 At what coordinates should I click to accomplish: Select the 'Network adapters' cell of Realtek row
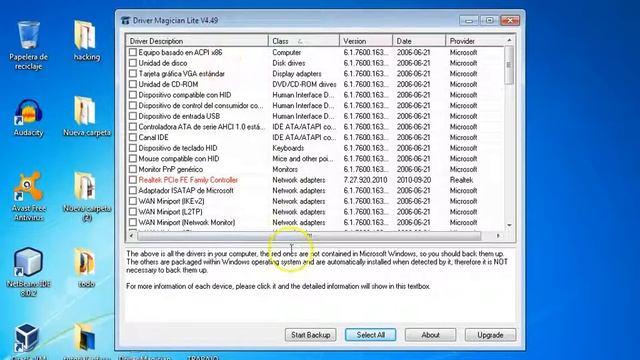coord(299,180)
